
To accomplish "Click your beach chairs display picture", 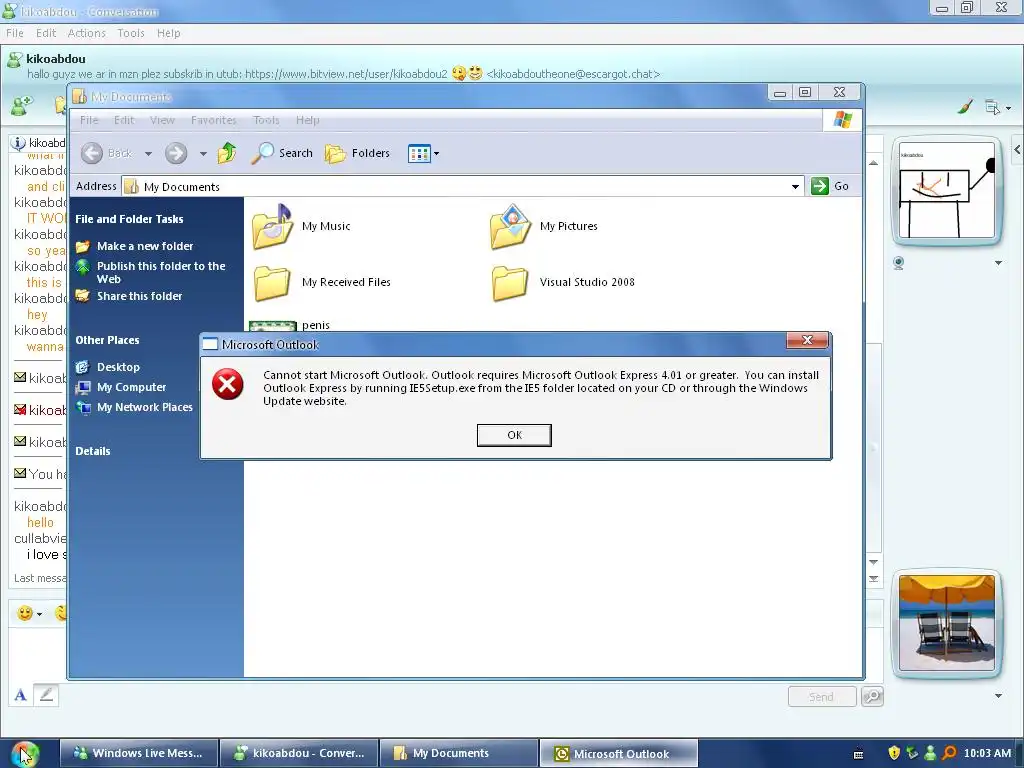I will pyautogui.click(x=947, y=623).
